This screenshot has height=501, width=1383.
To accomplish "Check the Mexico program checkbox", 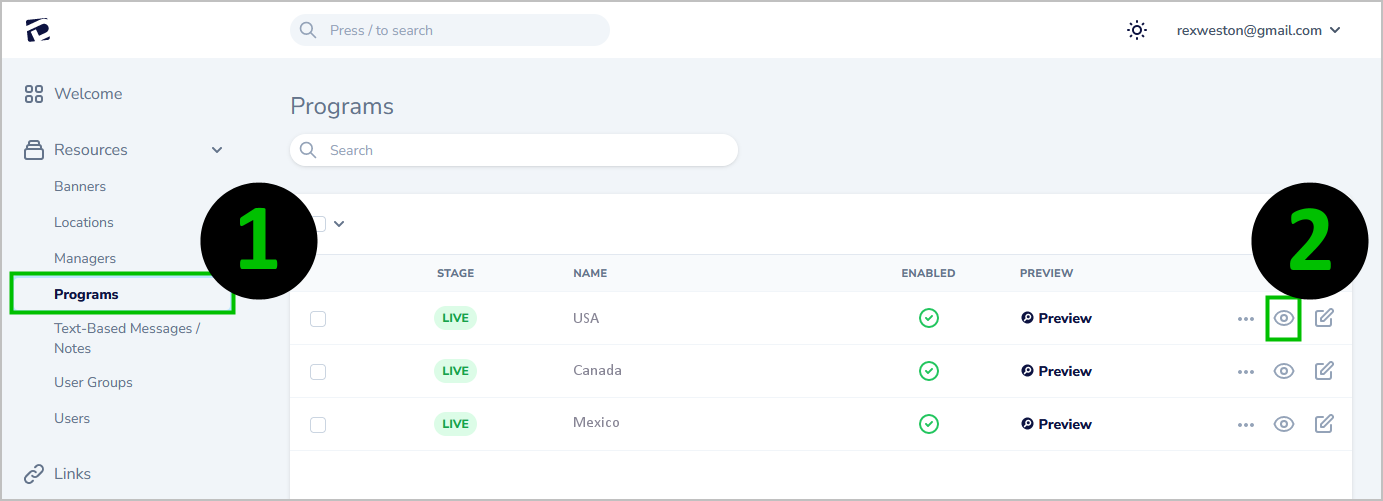I will pyautogui.click(x=318, y=424).
